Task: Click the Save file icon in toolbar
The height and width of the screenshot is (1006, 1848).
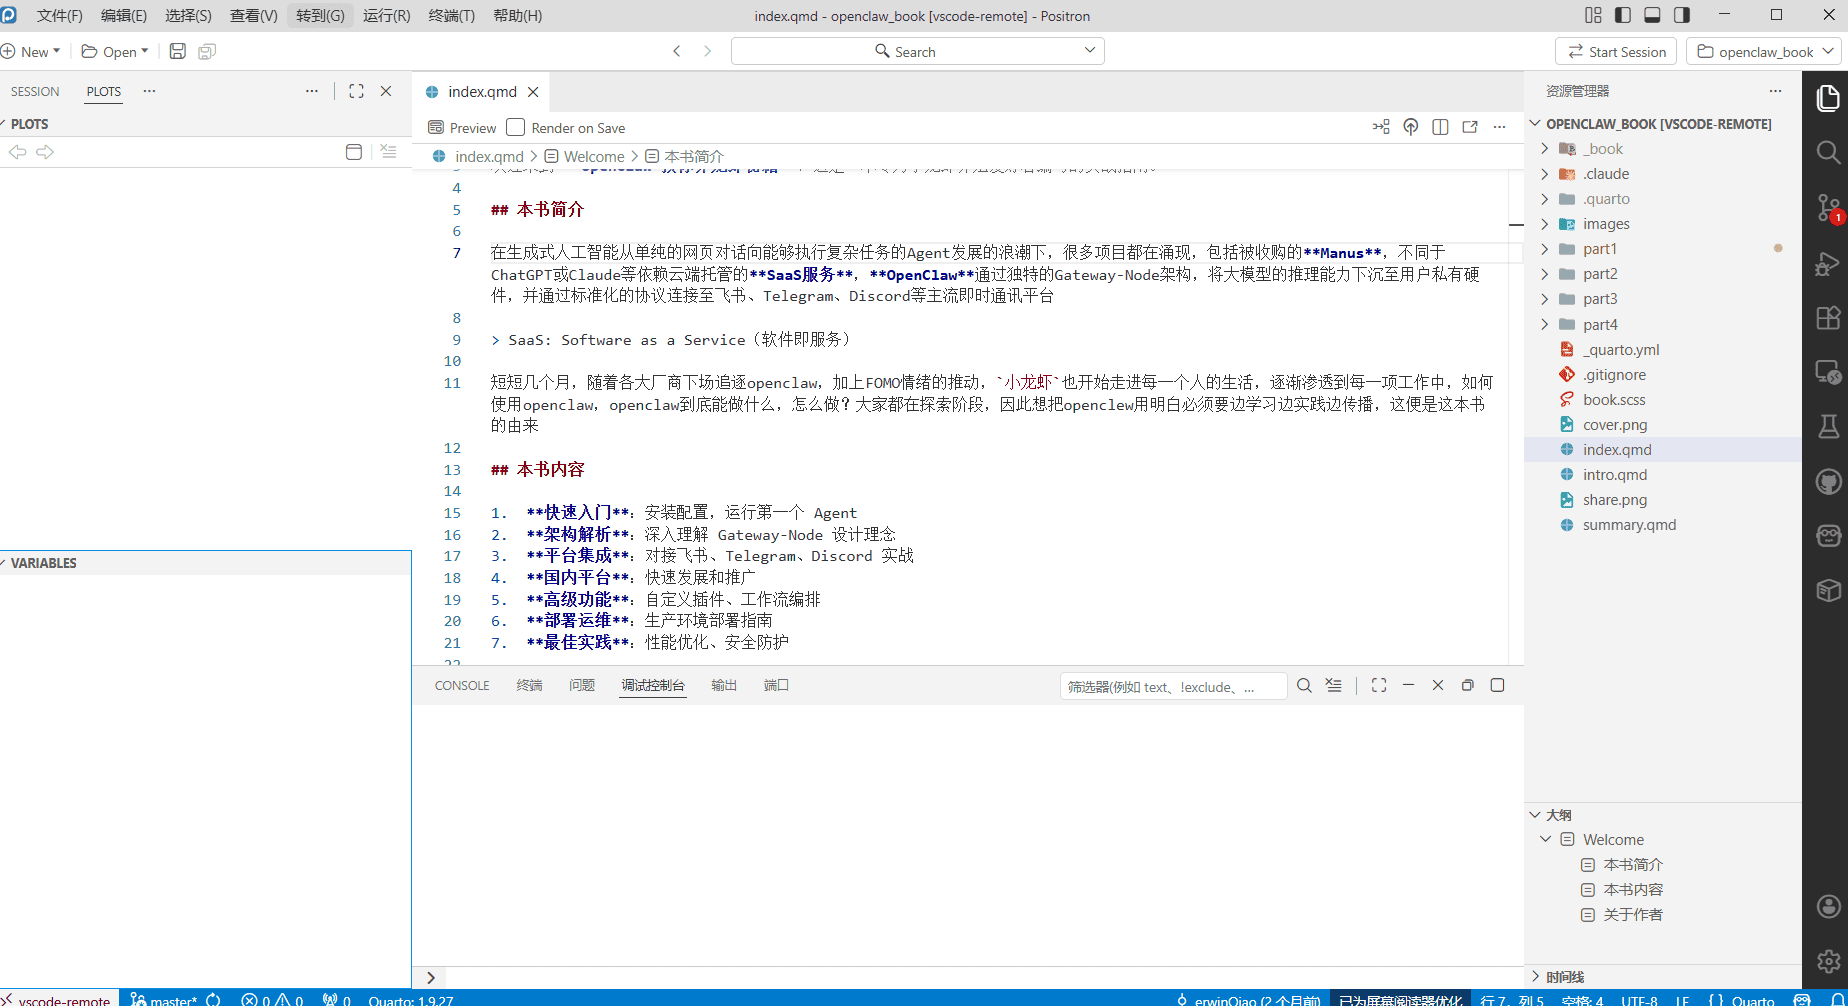Action: coord(177,51)
